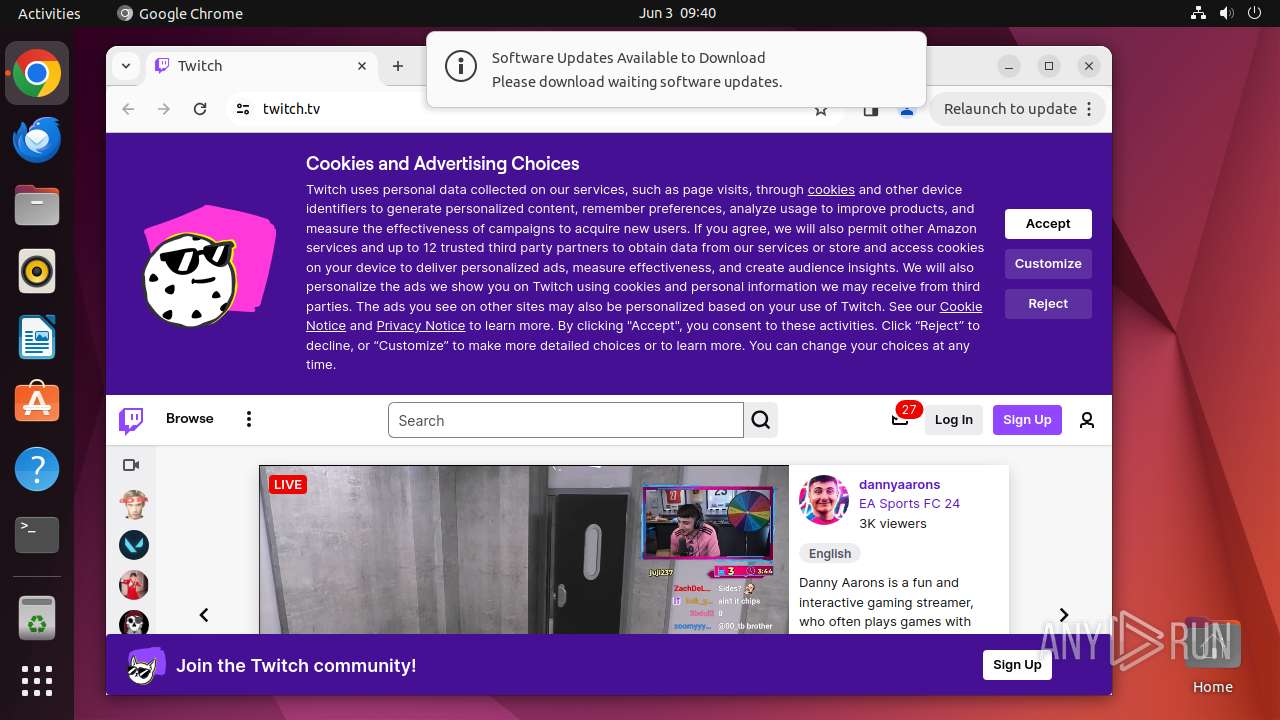The height and width of the screenshot is (720, 1280).
Task: Open the three-dot more menu beside Browse
Action: click(x=249, y=419)
